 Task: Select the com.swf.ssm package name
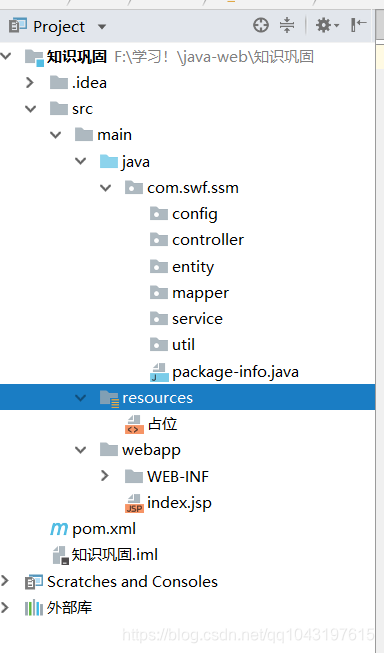pos(193,188)
